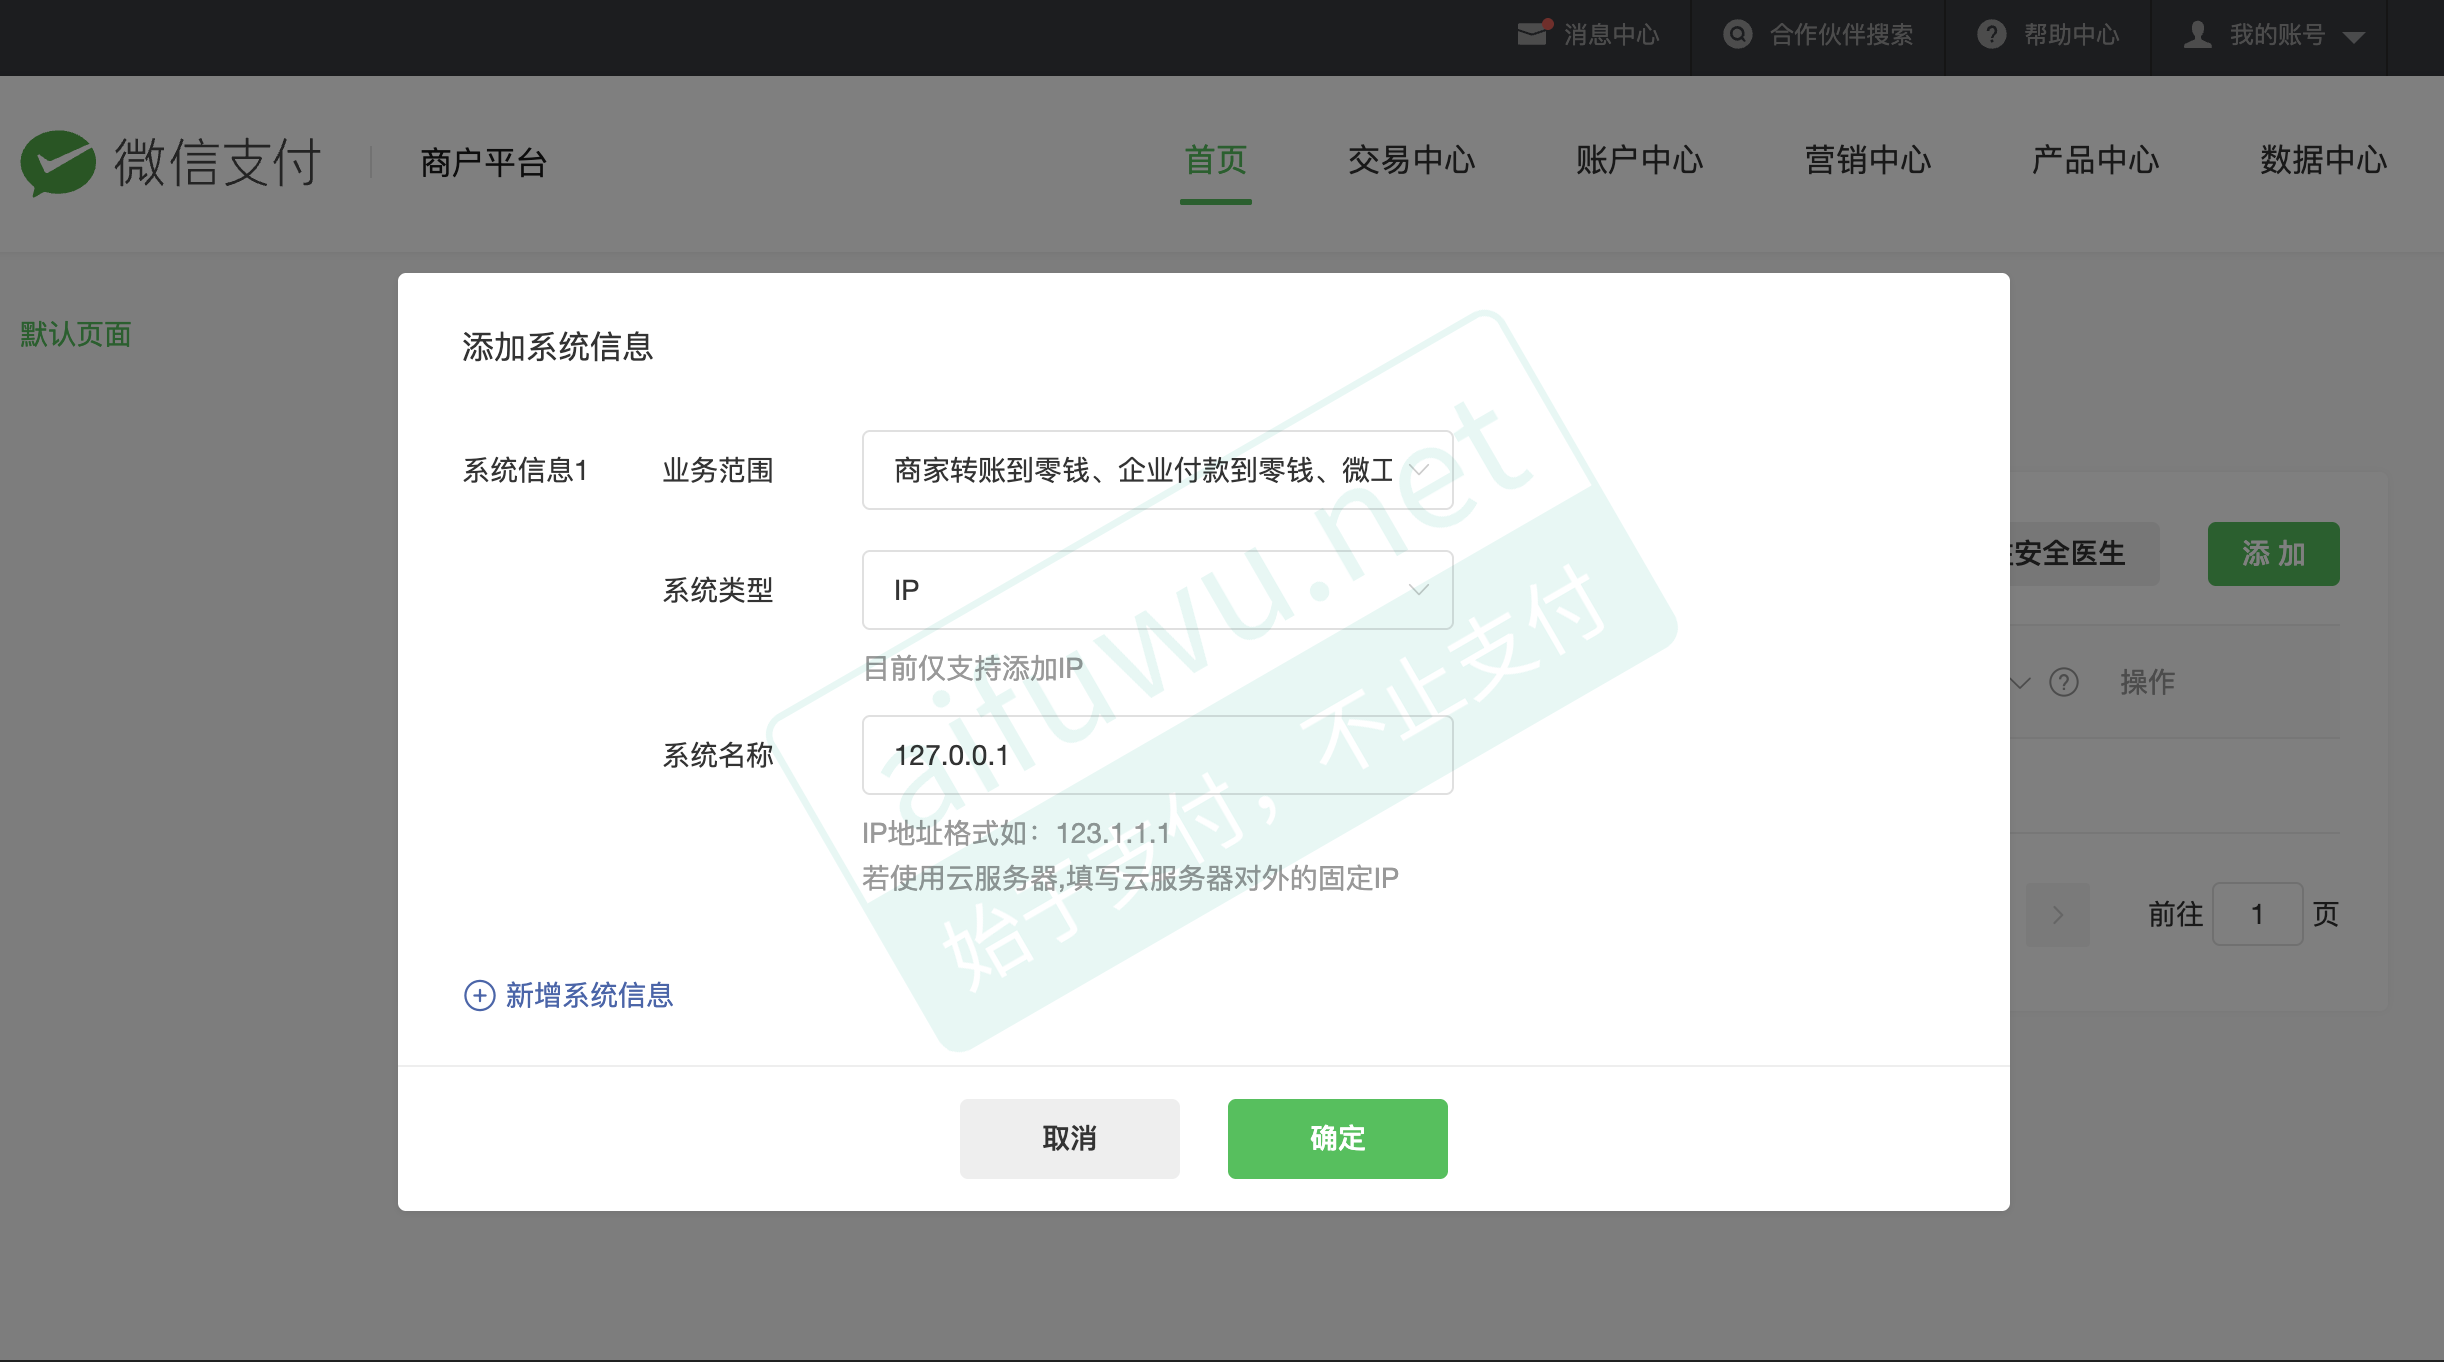
Task: Click the WeChat Pay green logo
Action: click(58, 162)
